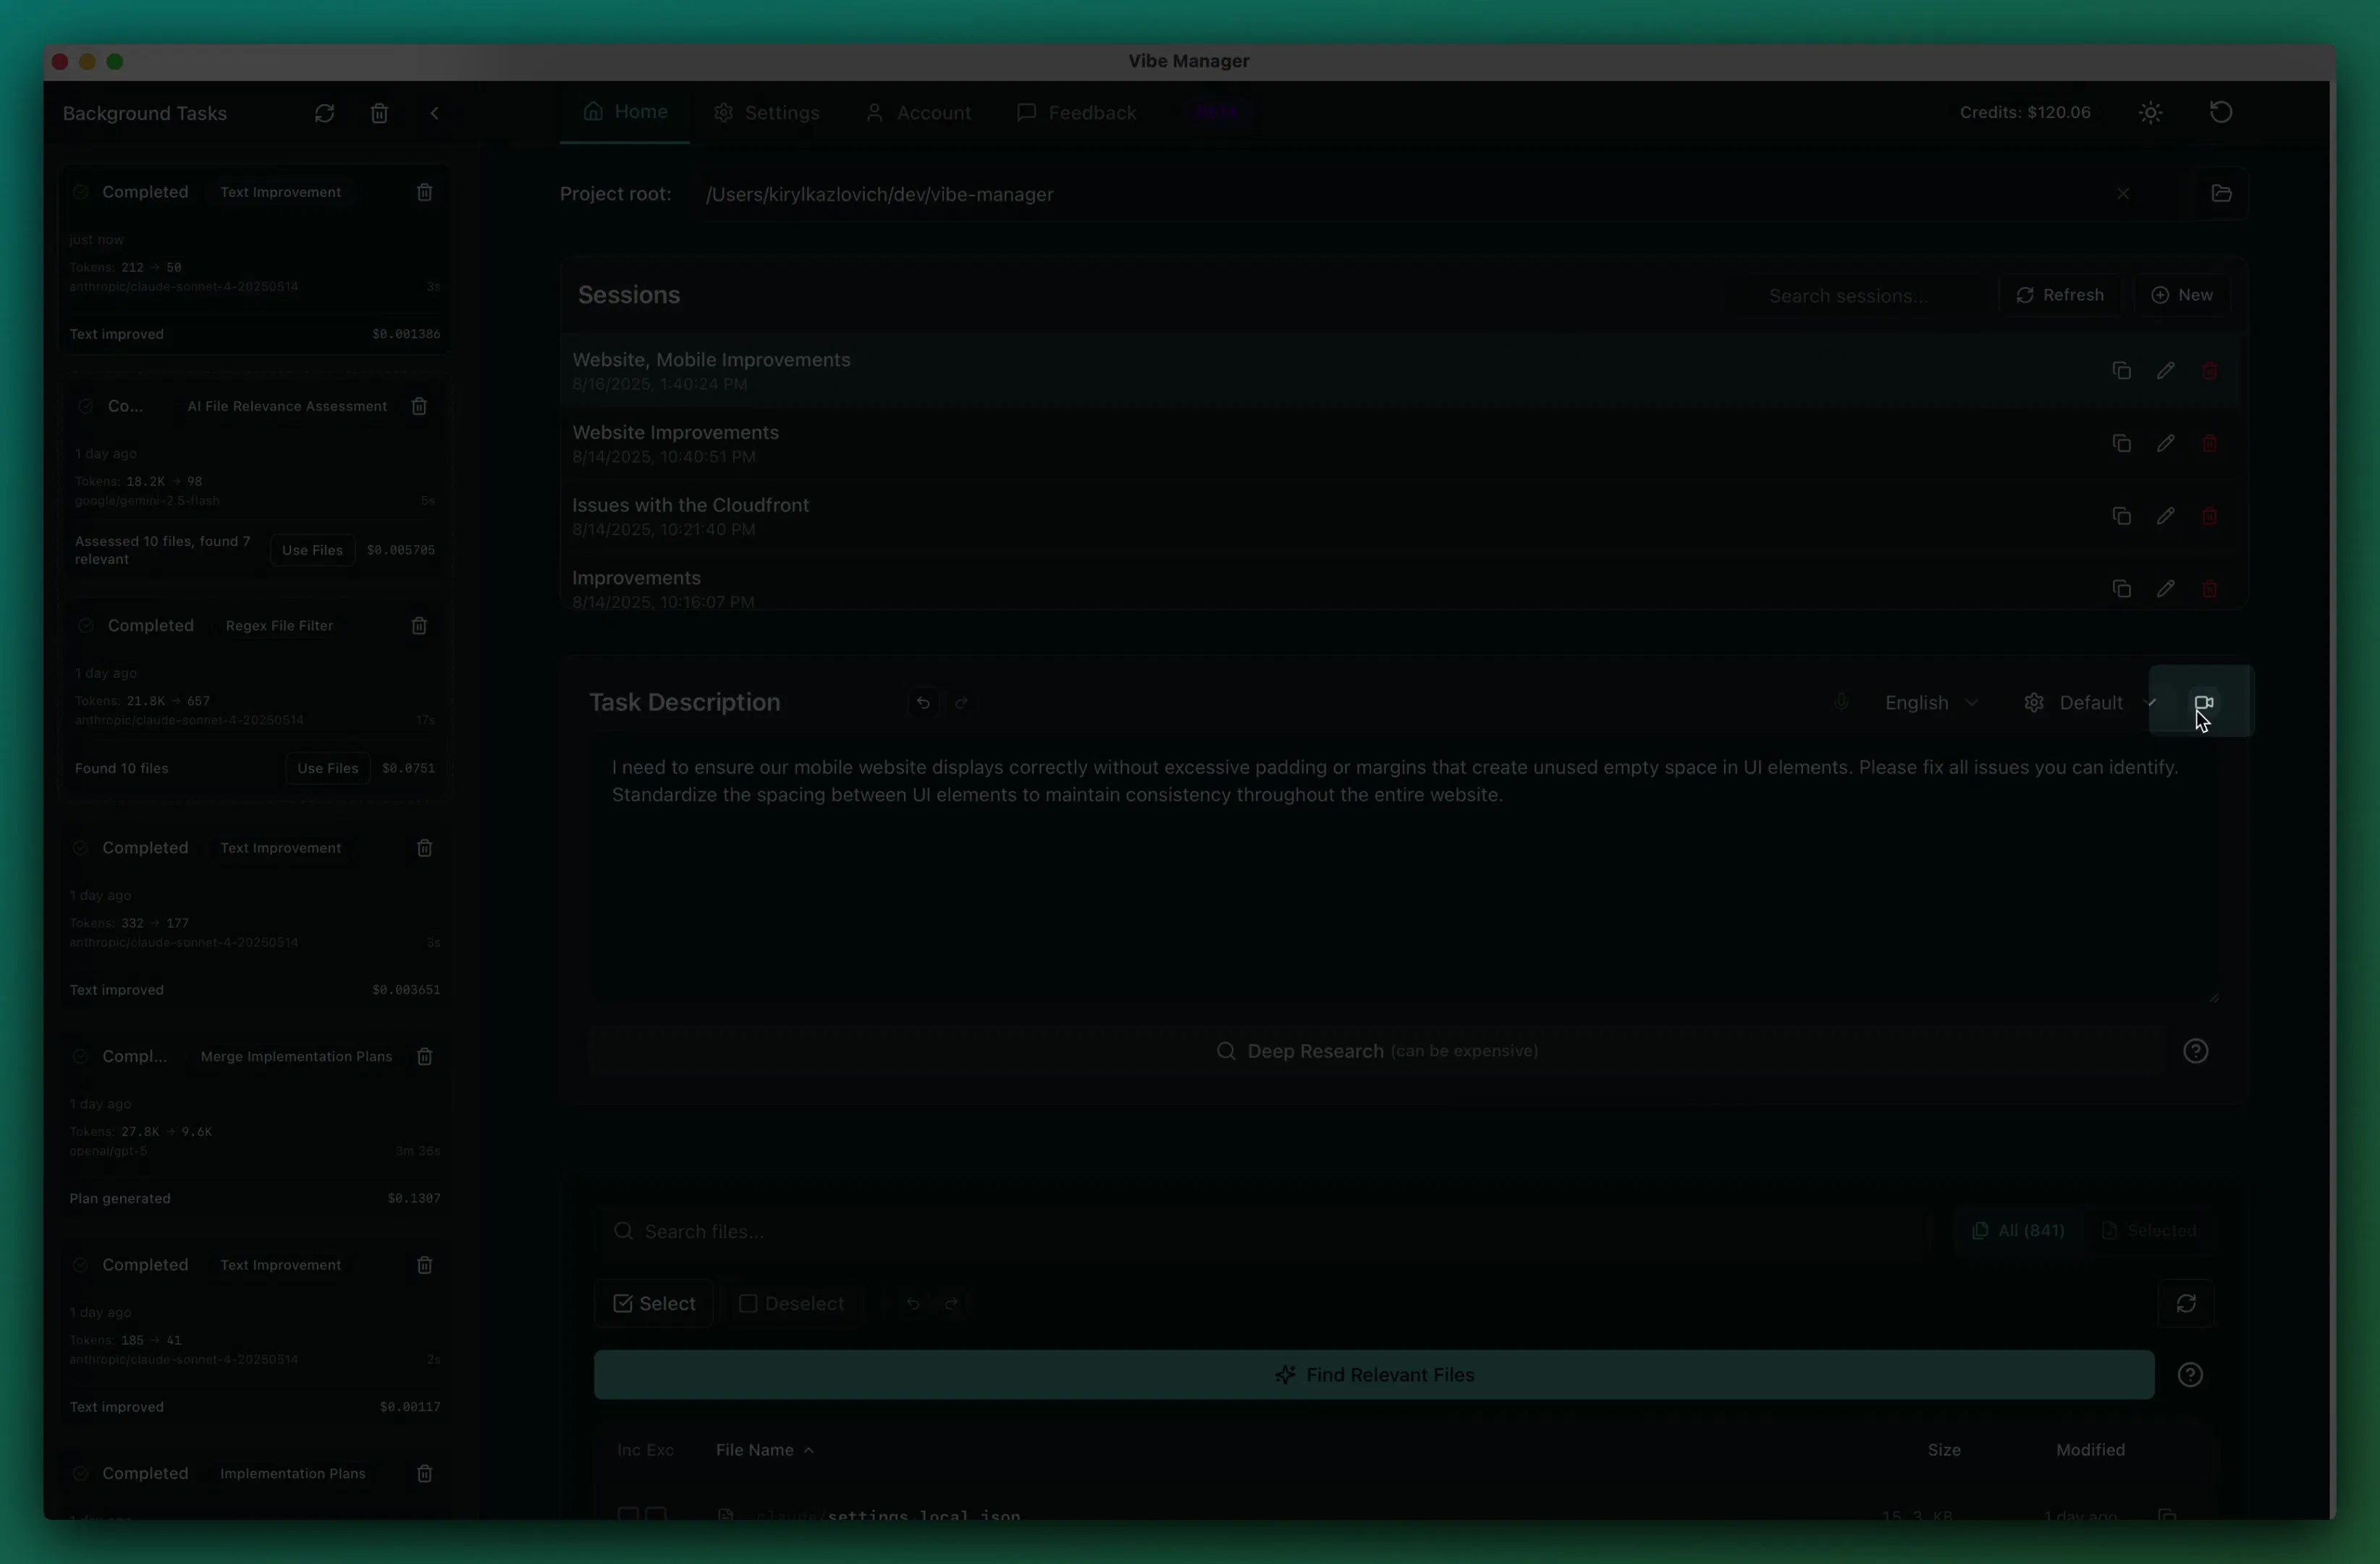Viewport: 2380px width, 1564px height.
Task: Delete the Regex File Filter task
Action: (419, 626)
